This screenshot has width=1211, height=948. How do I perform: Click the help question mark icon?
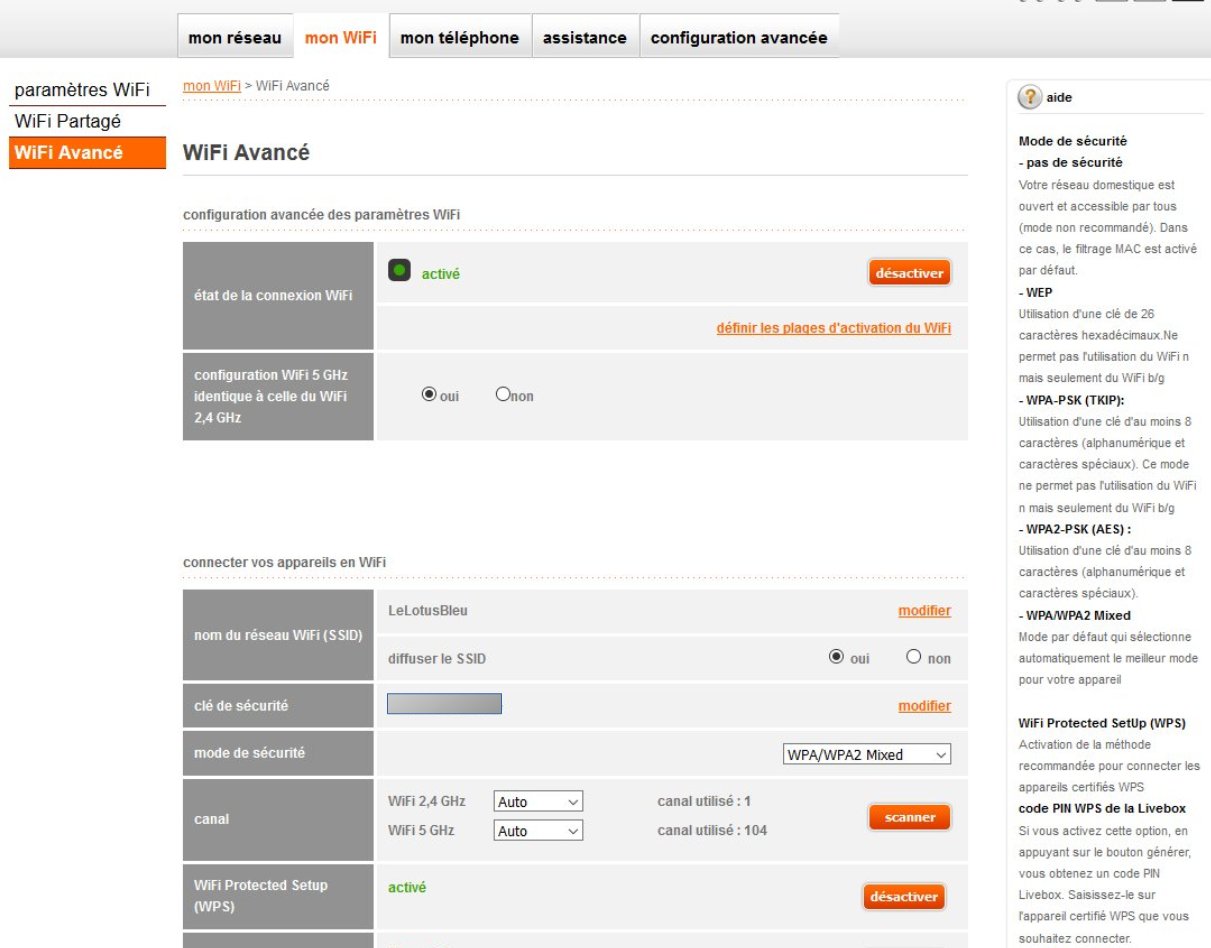(x=1030, y=97)
